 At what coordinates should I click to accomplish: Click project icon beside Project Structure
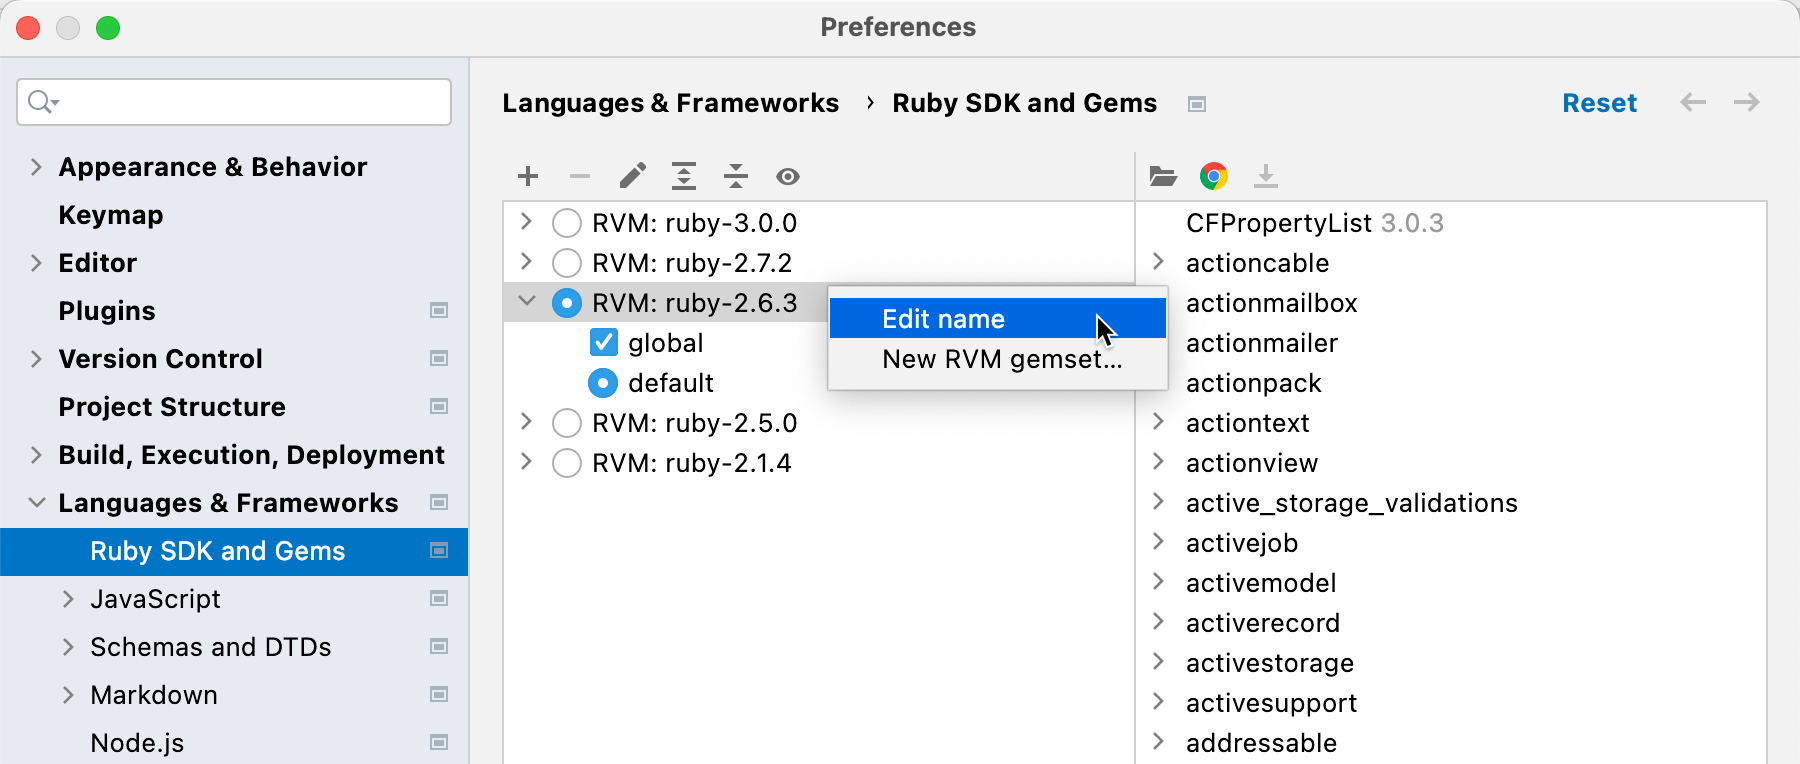point(439,407)
